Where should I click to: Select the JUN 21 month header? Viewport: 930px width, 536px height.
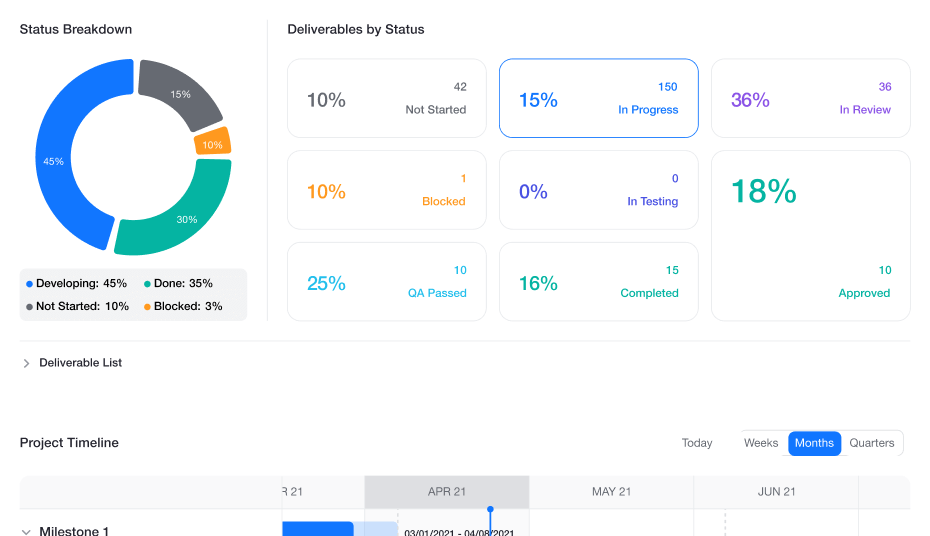click(776, 492)
